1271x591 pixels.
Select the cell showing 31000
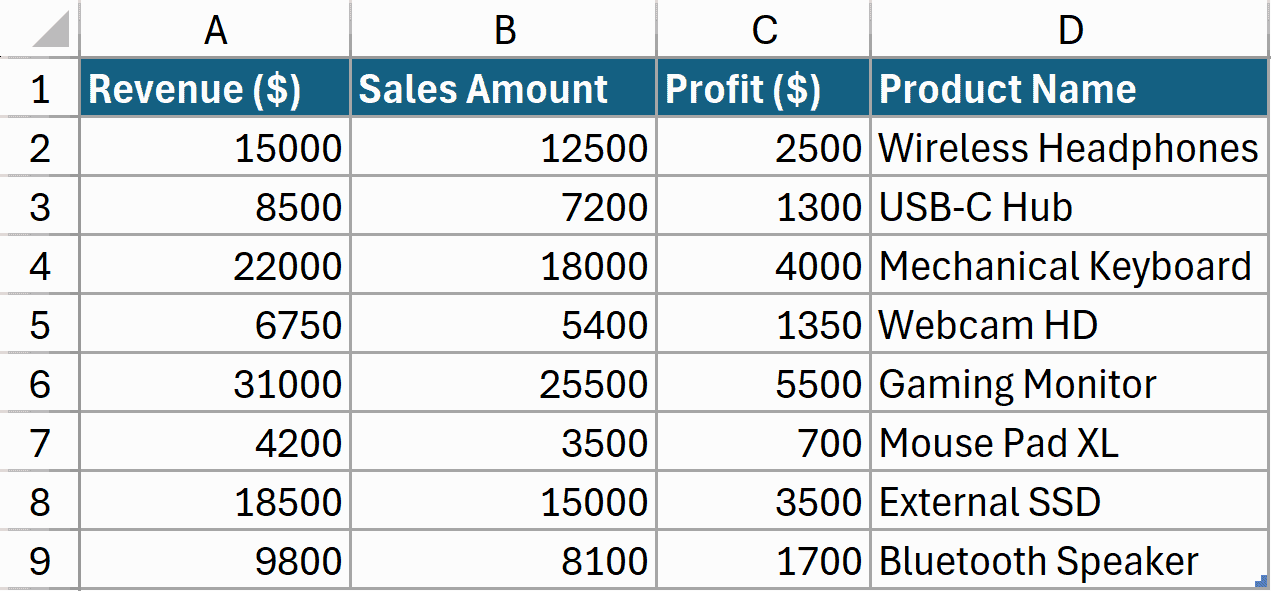[x=214, y=383]
